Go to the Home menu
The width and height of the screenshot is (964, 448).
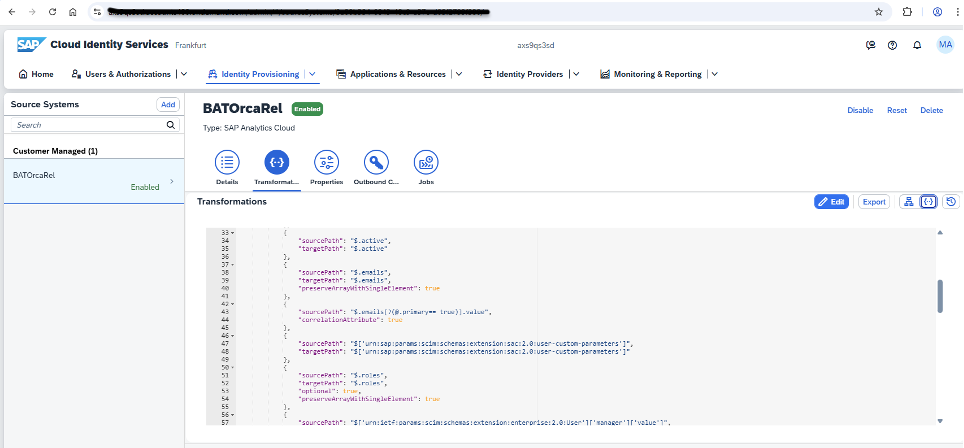(x=36, y=74)
